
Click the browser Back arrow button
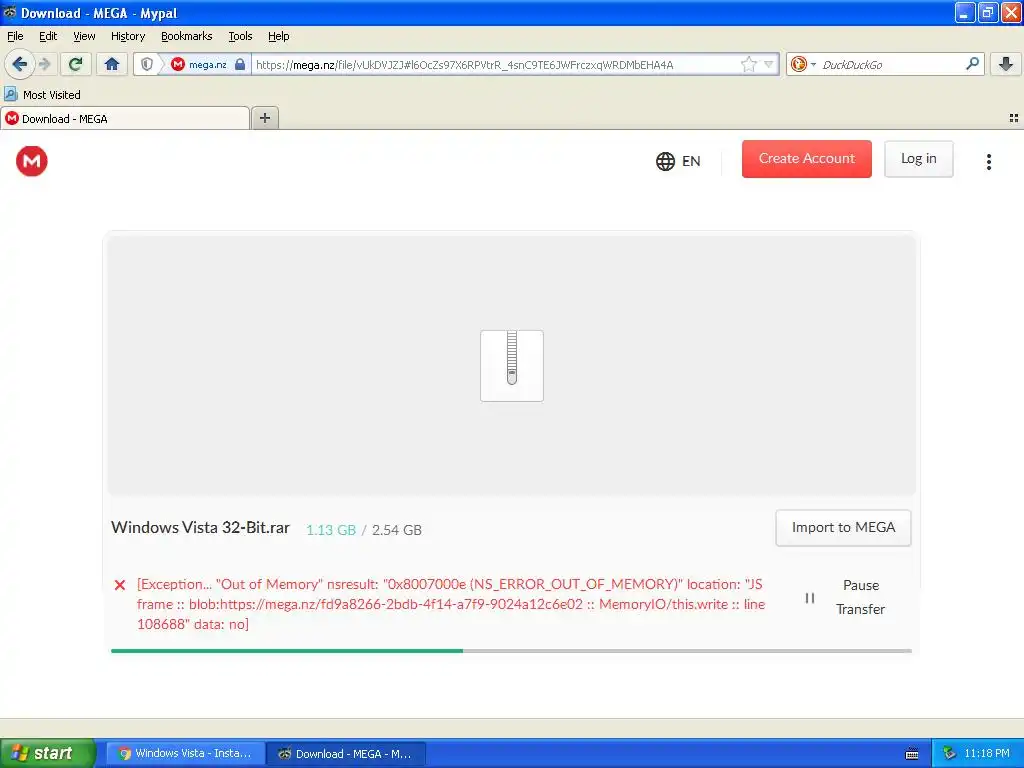pos(19,64)
